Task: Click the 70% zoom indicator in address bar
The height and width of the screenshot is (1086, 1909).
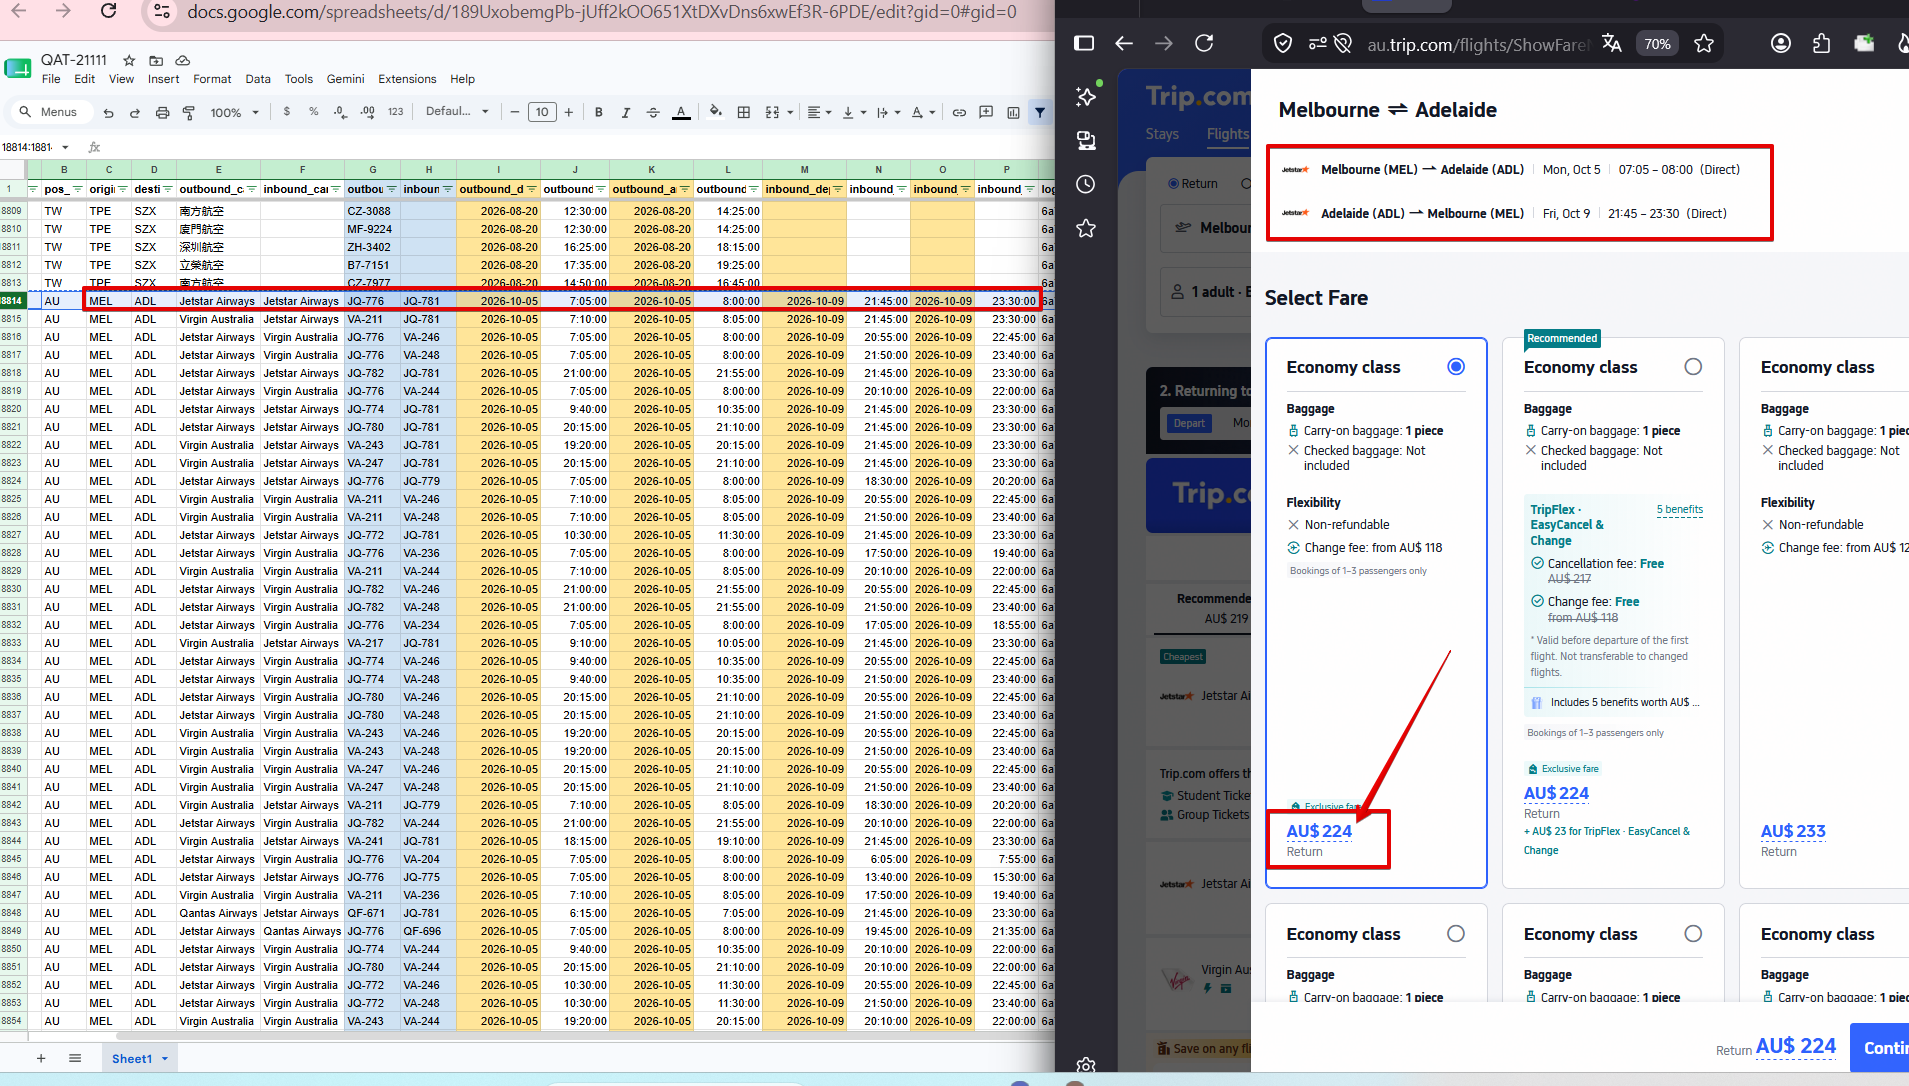Action: pos(1657,43)
